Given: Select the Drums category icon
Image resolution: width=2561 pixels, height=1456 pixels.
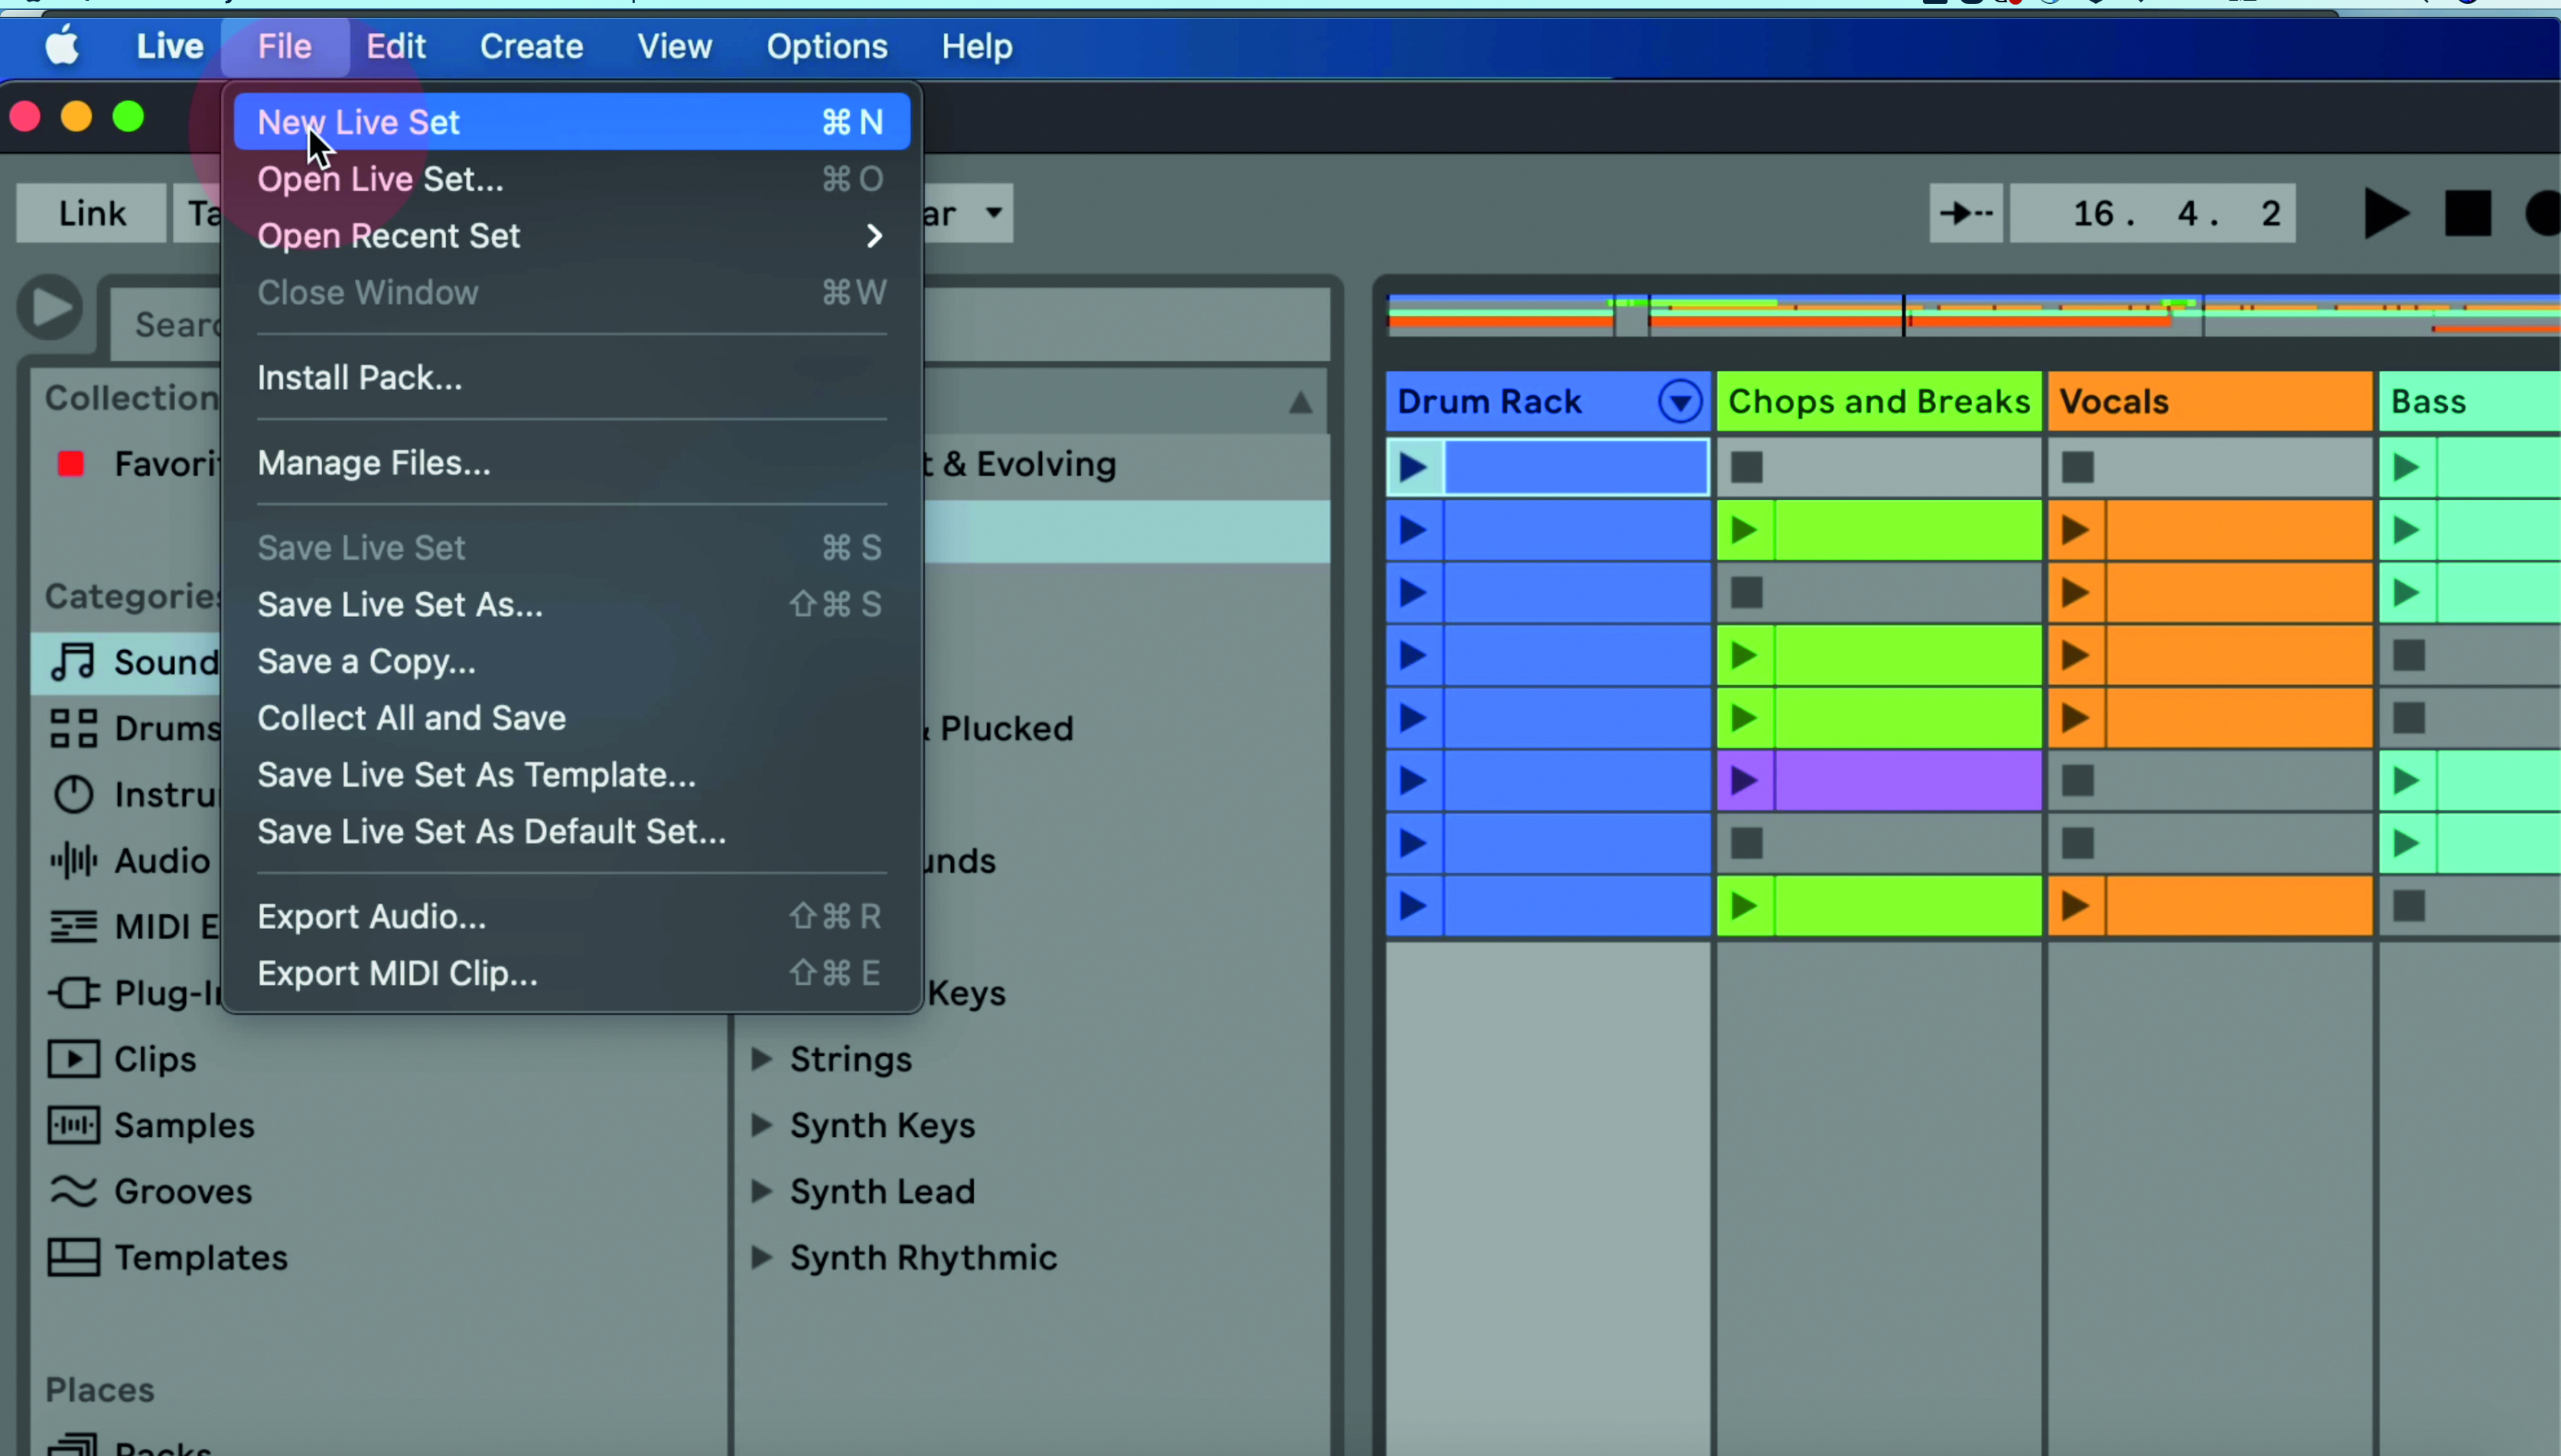Looking at the screenshot, I should (x=73, y=728).
